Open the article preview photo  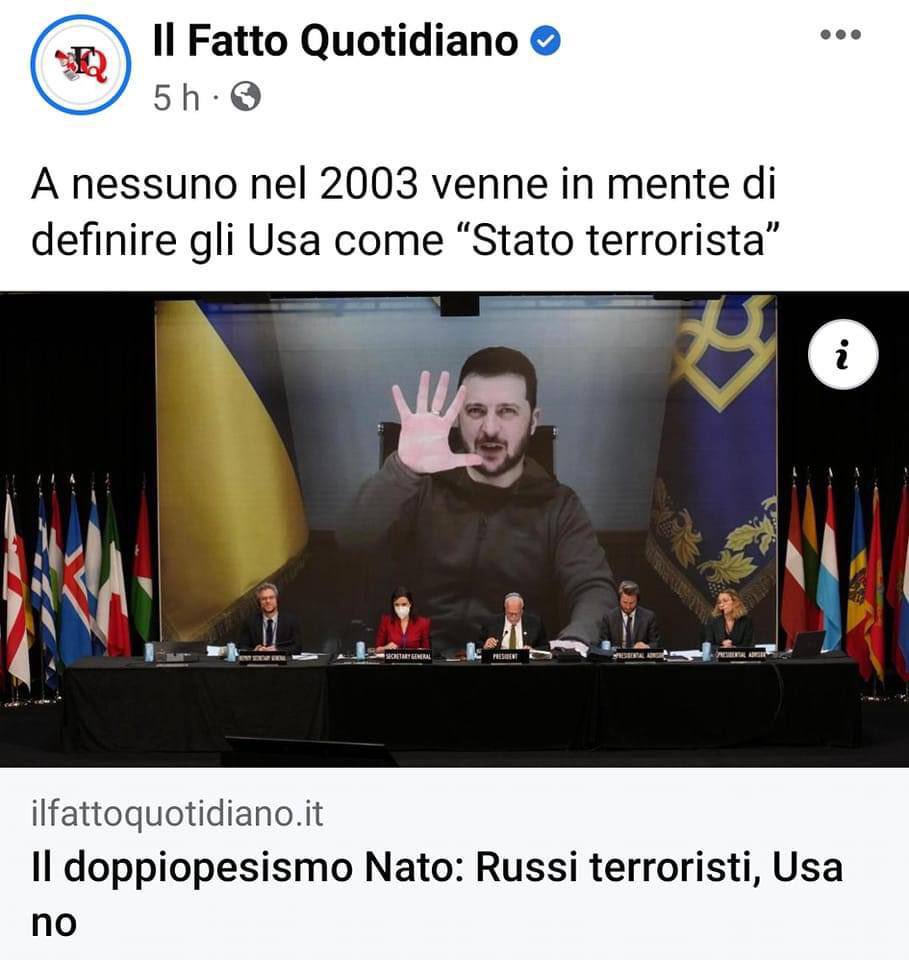point(454,530)
